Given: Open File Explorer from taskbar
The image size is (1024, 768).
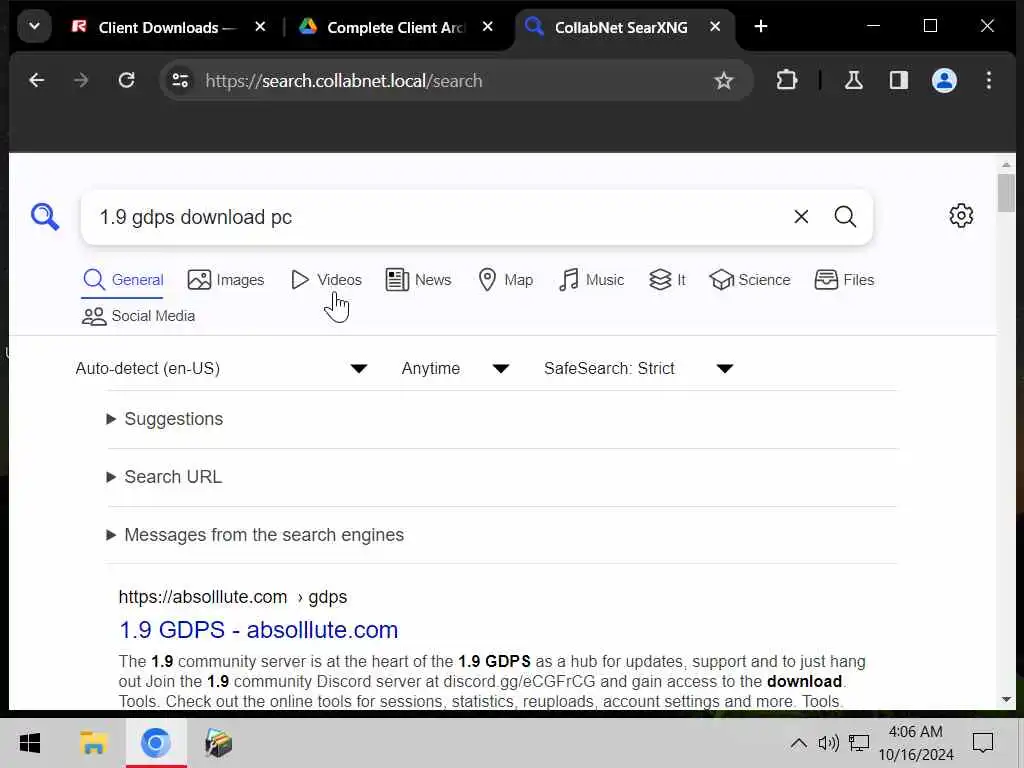Looking at the screenshot, I should [93, 743].
